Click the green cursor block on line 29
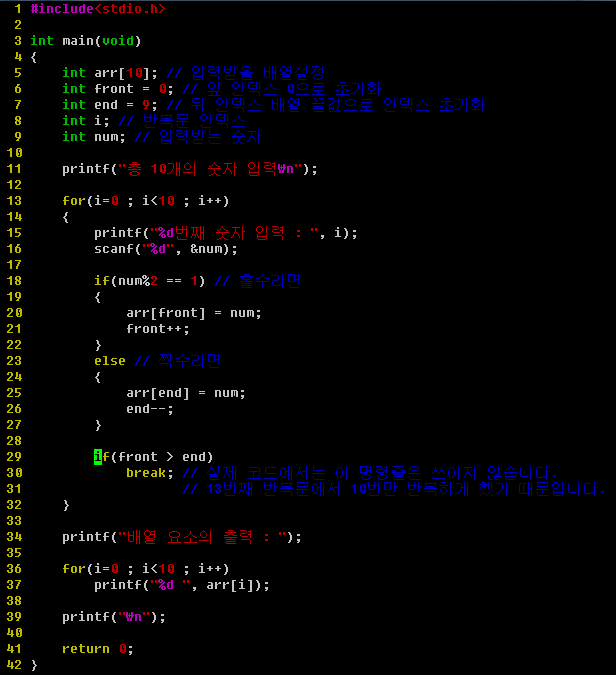616x675 pixels. coord(98,457)
